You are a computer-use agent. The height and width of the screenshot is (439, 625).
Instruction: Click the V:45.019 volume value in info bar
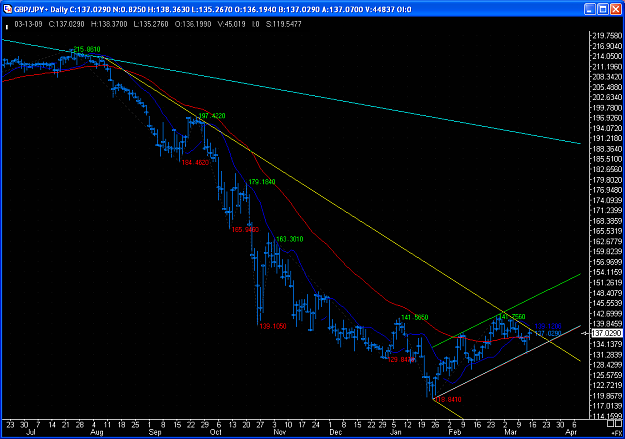pyautogui.click(x=232, y=24)
